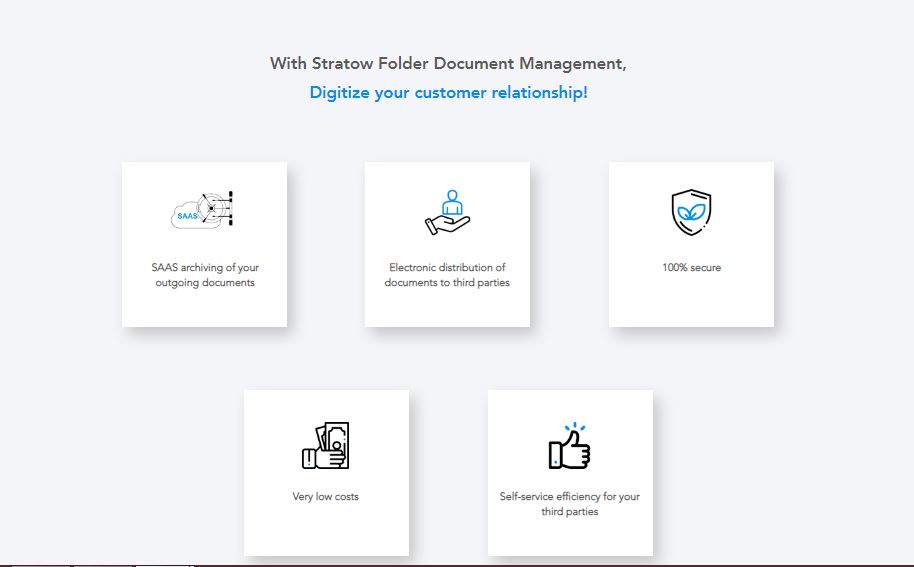Click the '100% secure' label
914x567 pixels.
[691, 267]
